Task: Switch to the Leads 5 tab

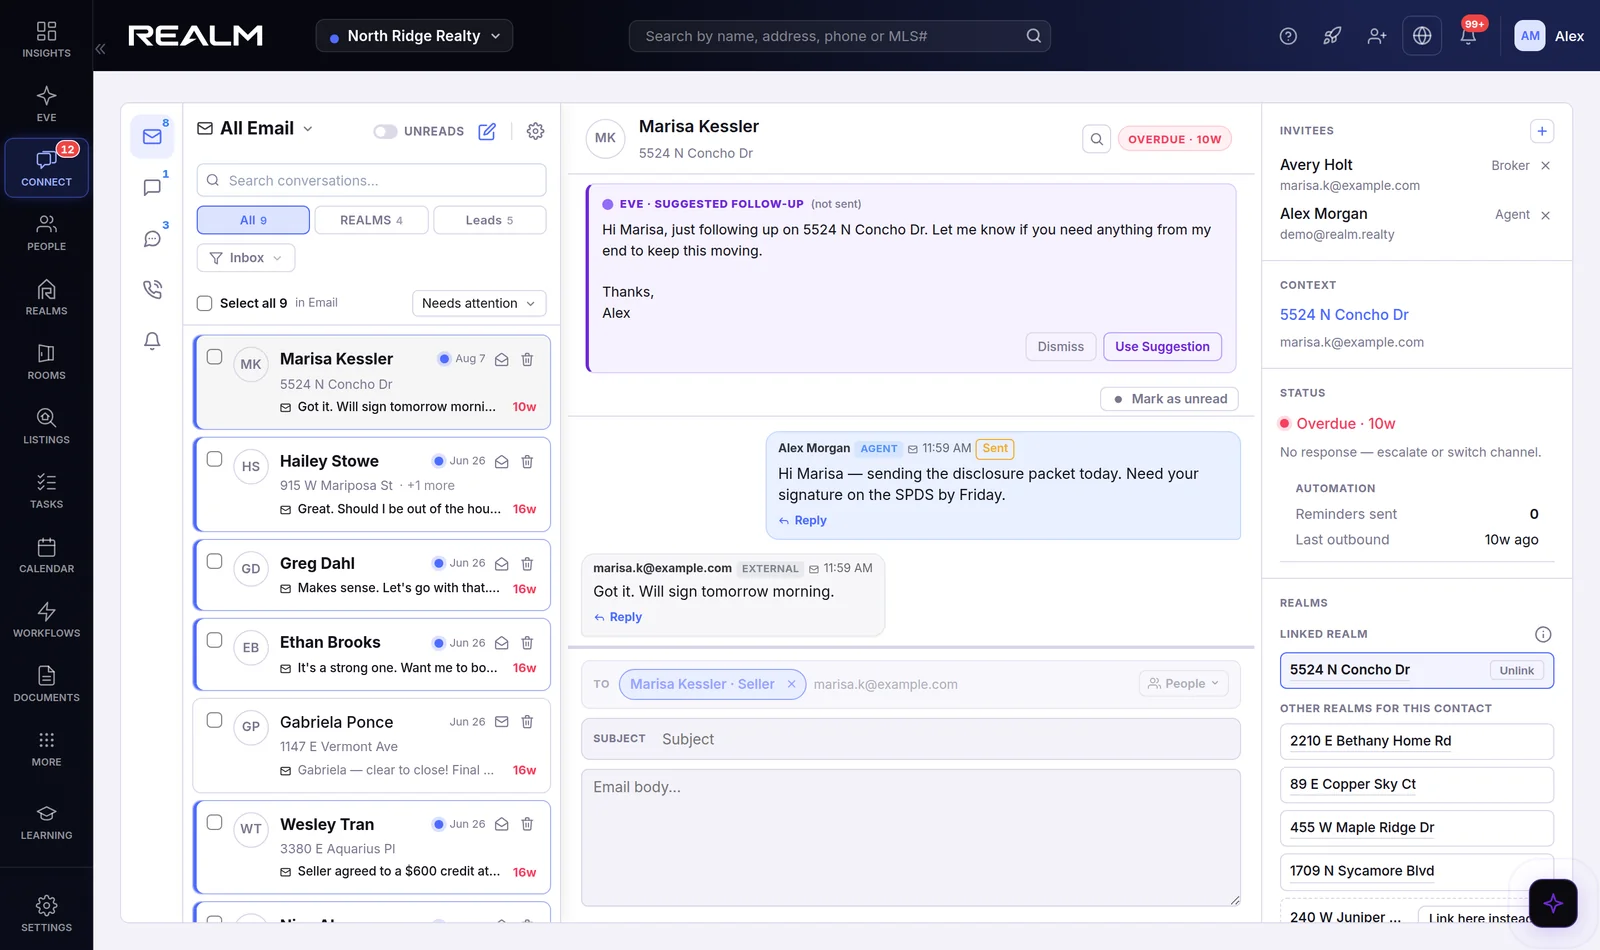Action: click(489, 220)
